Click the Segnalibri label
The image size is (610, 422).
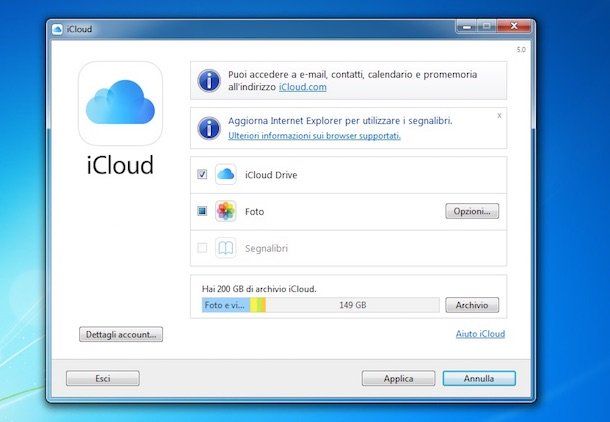click(x=266, y=248)
